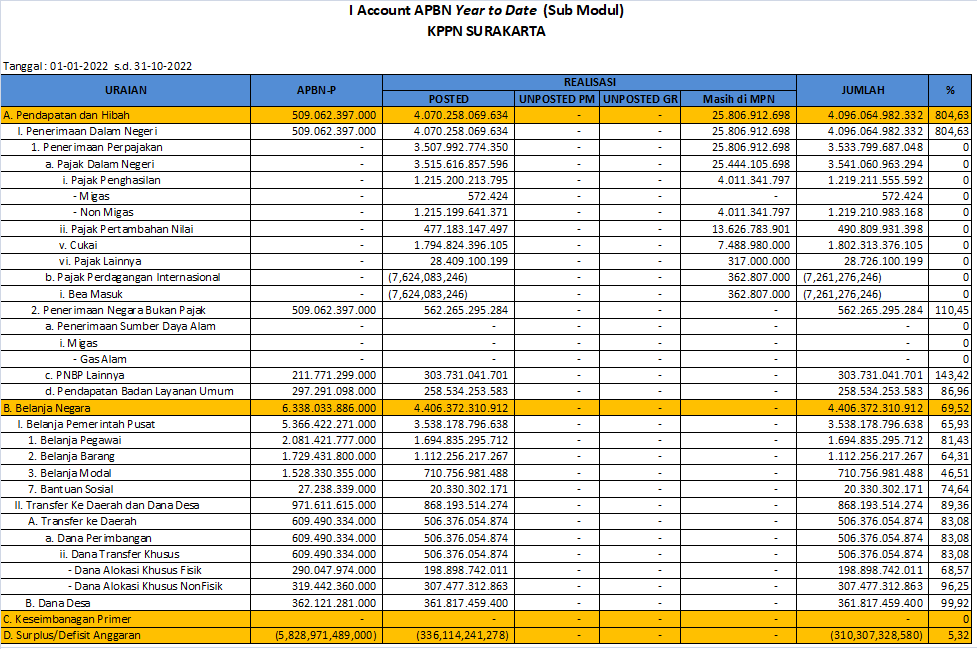Select Belanja Pegawai budget 2.081.421.777.000

(329, 440)
